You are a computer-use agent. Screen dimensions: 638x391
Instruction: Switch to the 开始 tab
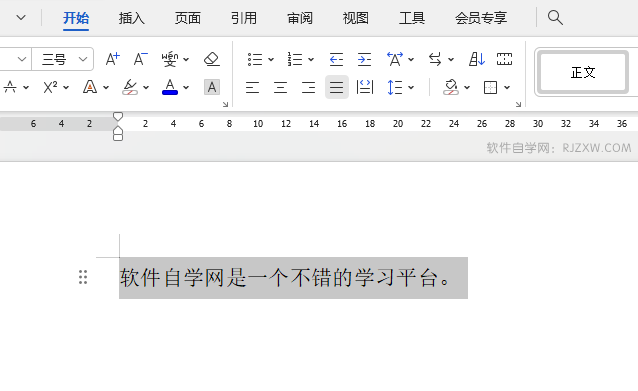pos(76,18)
